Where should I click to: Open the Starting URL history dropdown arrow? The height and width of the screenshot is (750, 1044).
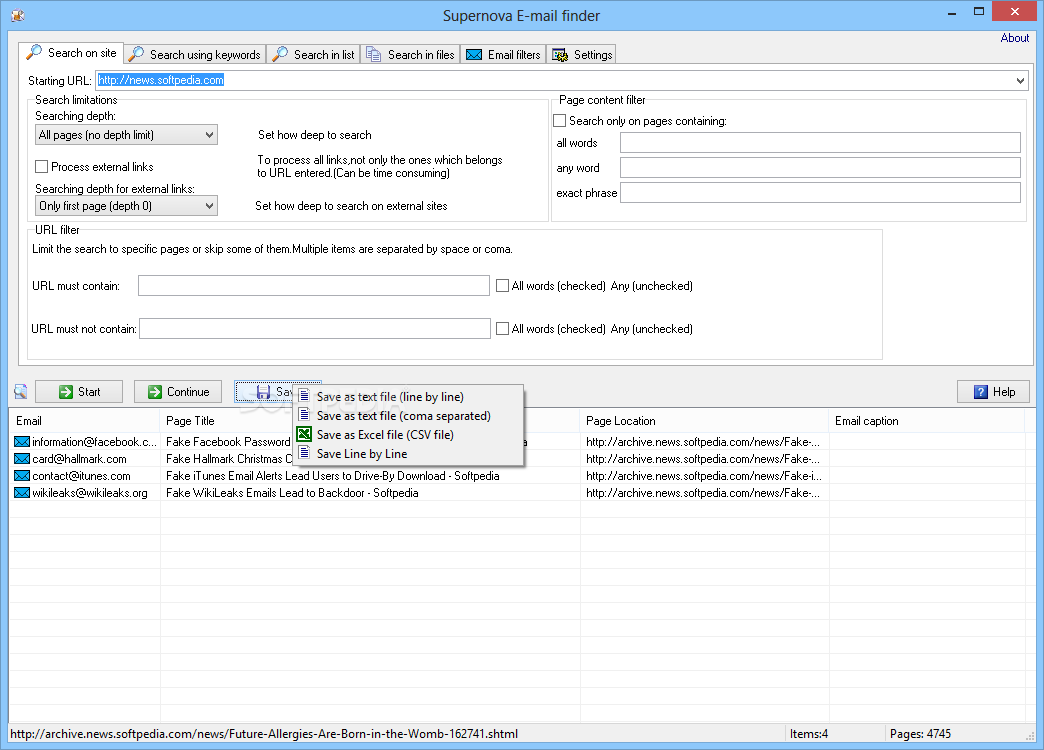coord(1020,81)
